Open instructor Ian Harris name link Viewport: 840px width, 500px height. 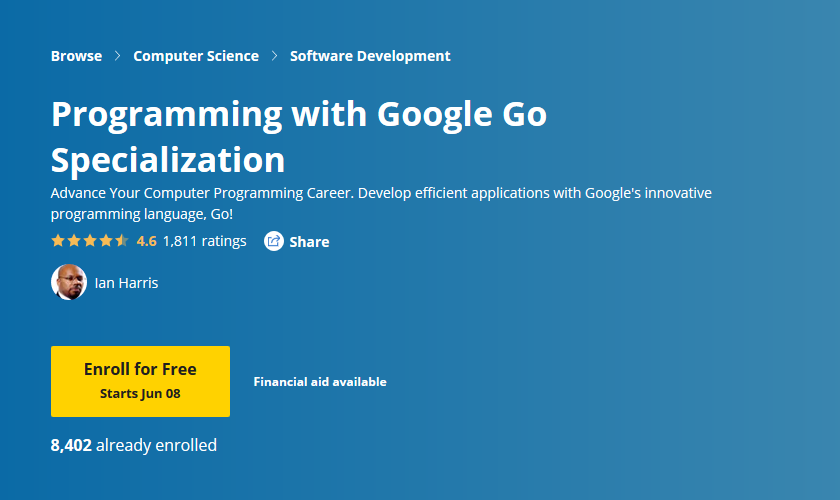[126, 283]
